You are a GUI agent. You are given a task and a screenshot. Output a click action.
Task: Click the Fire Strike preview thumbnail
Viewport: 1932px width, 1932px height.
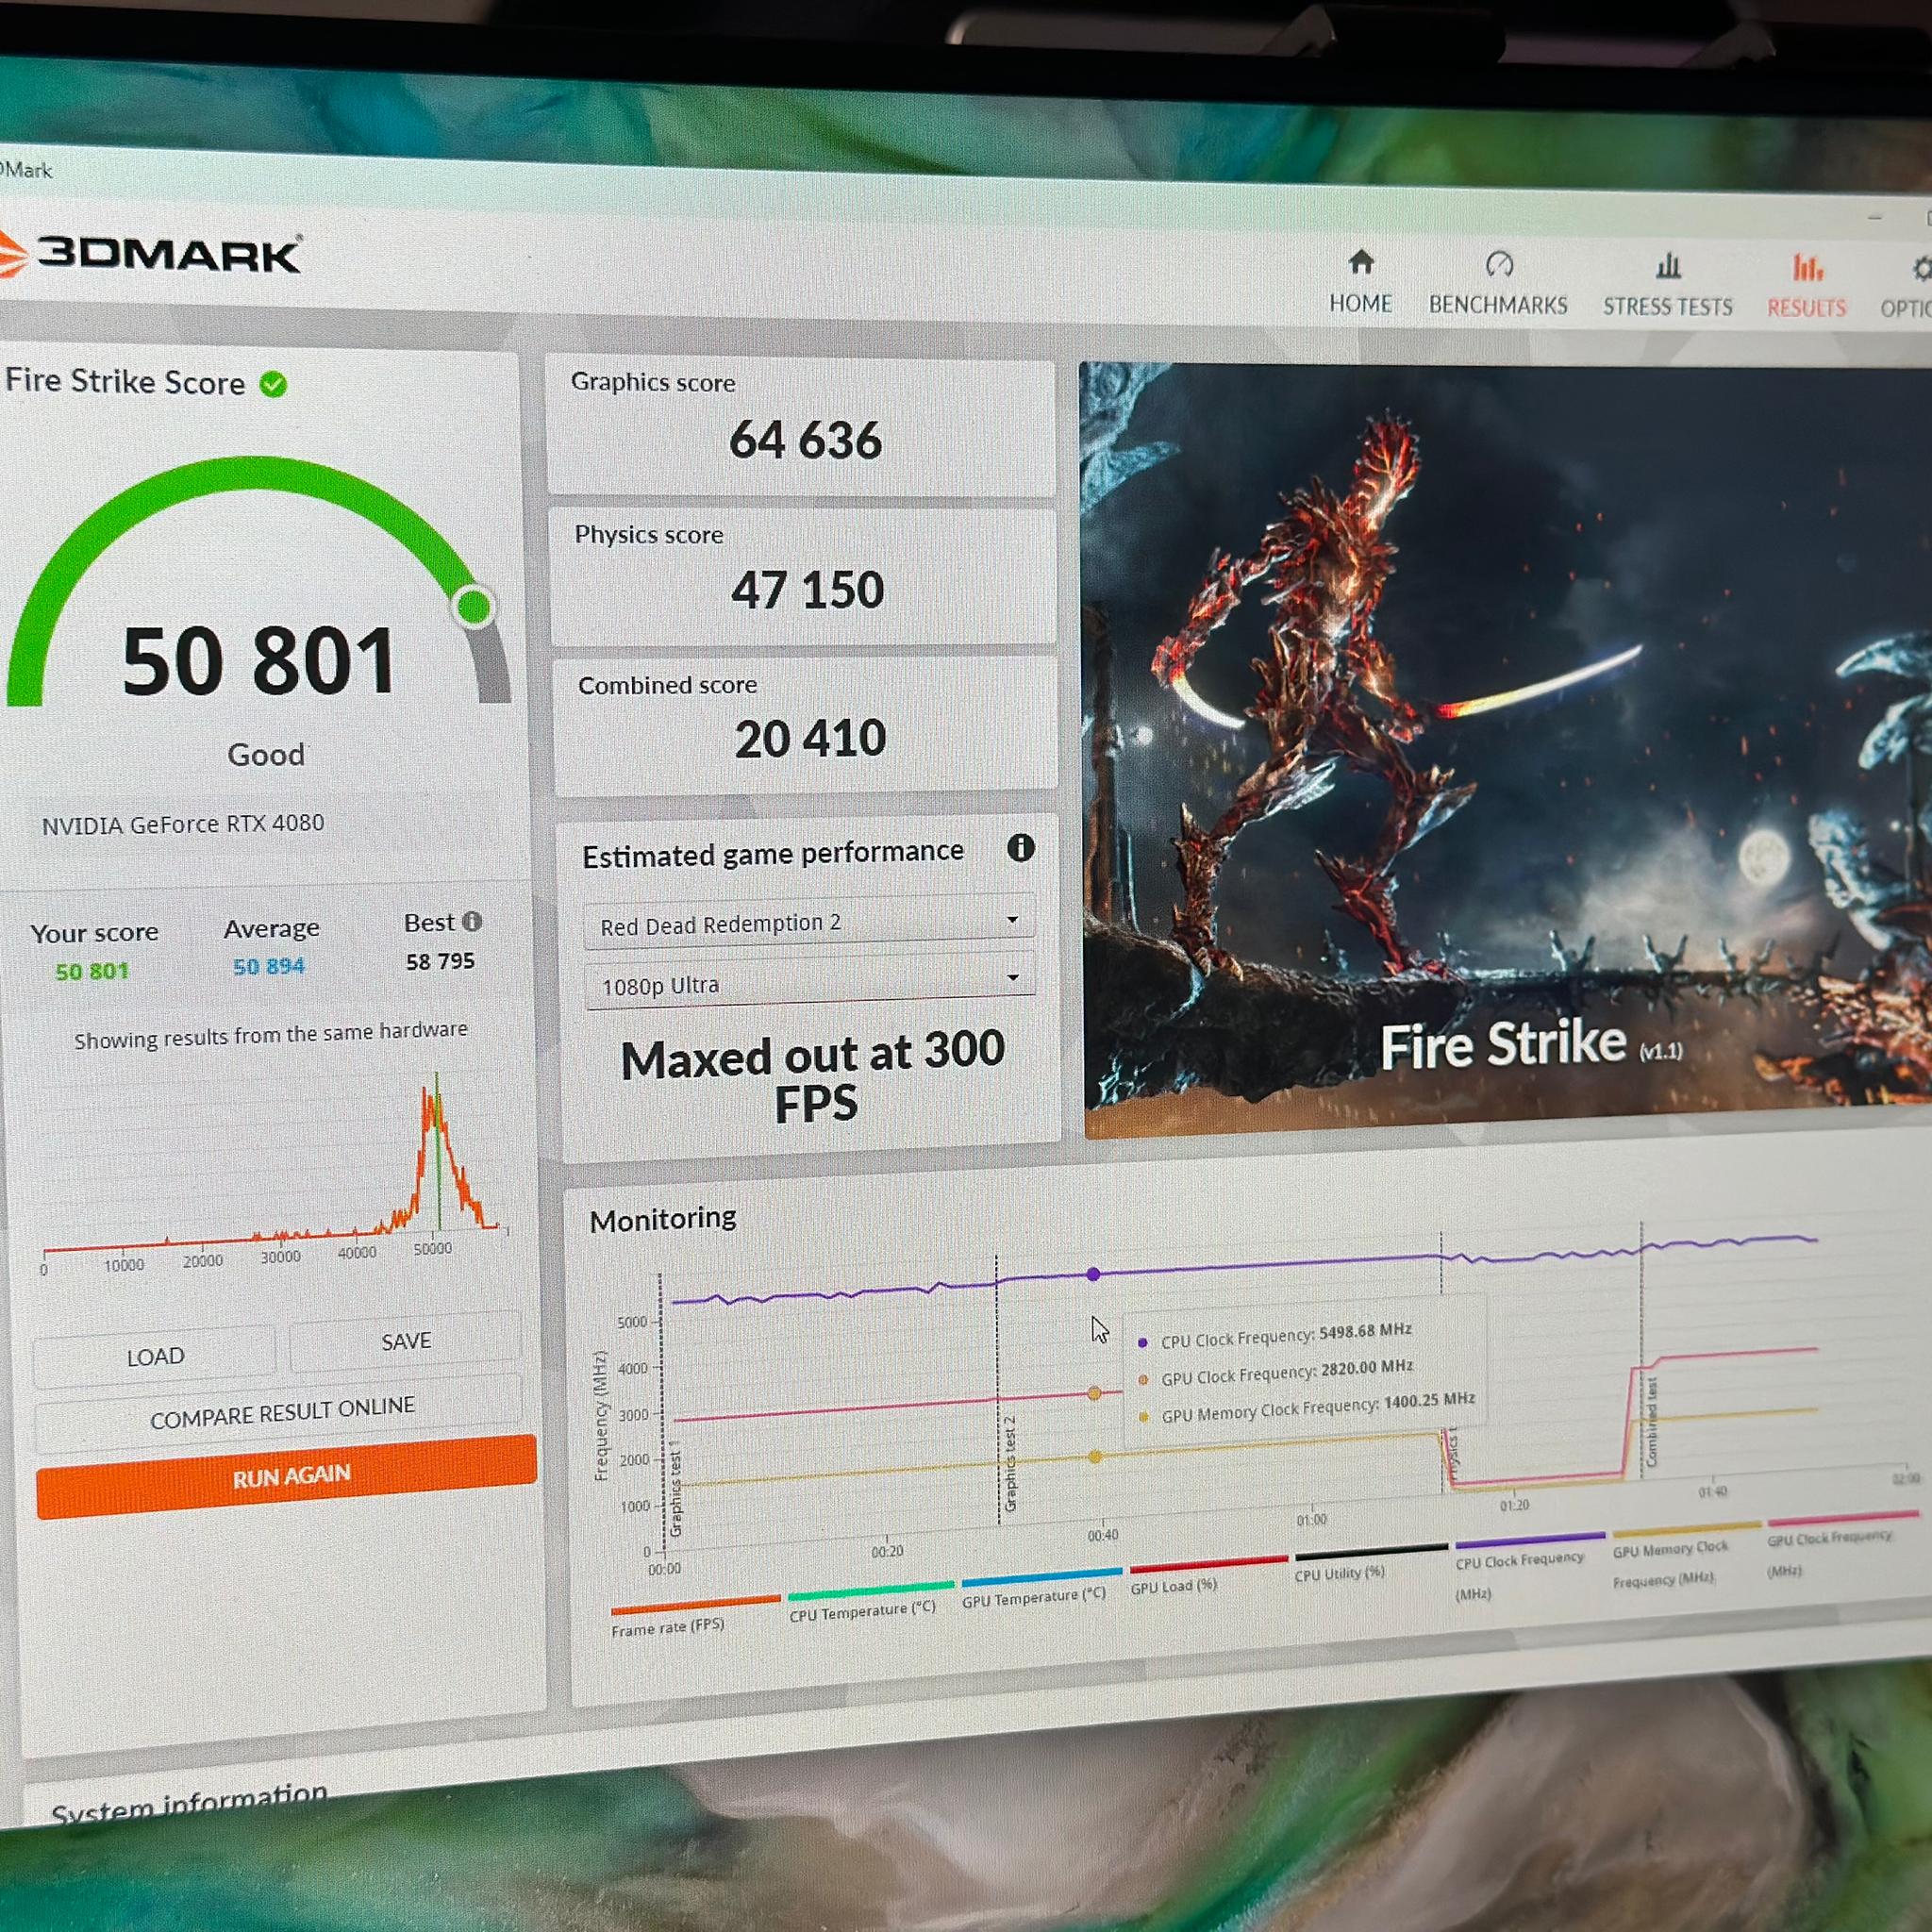[1505, 750]
